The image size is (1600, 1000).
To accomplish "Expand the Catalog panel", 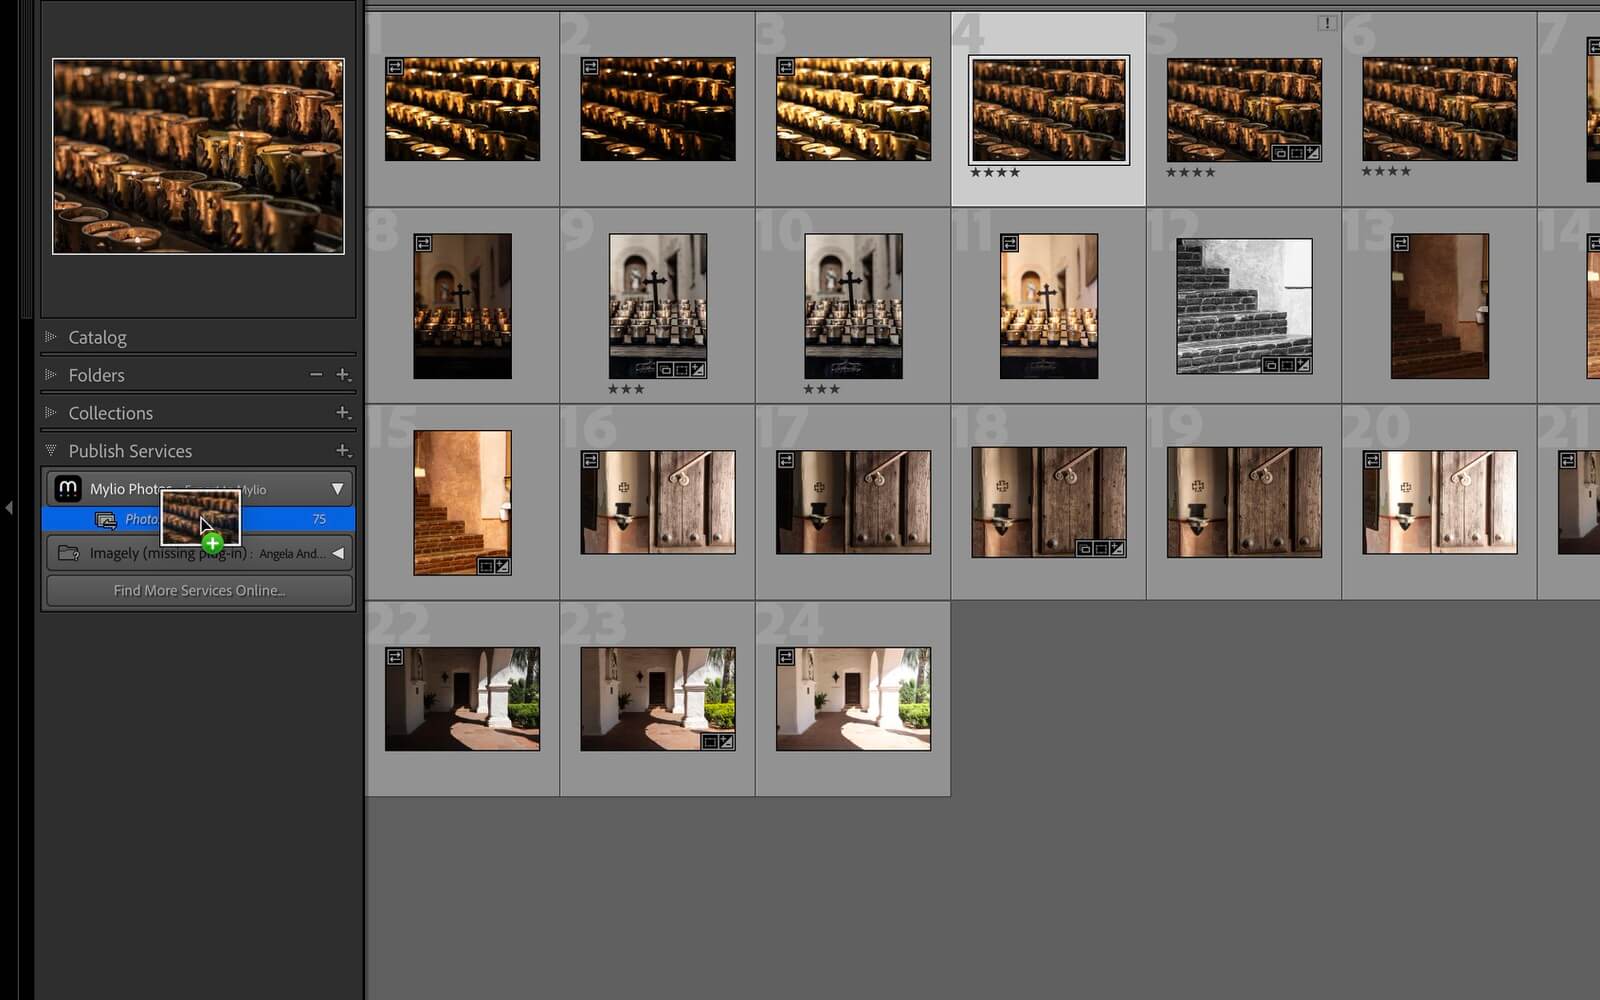I will 50,337.
